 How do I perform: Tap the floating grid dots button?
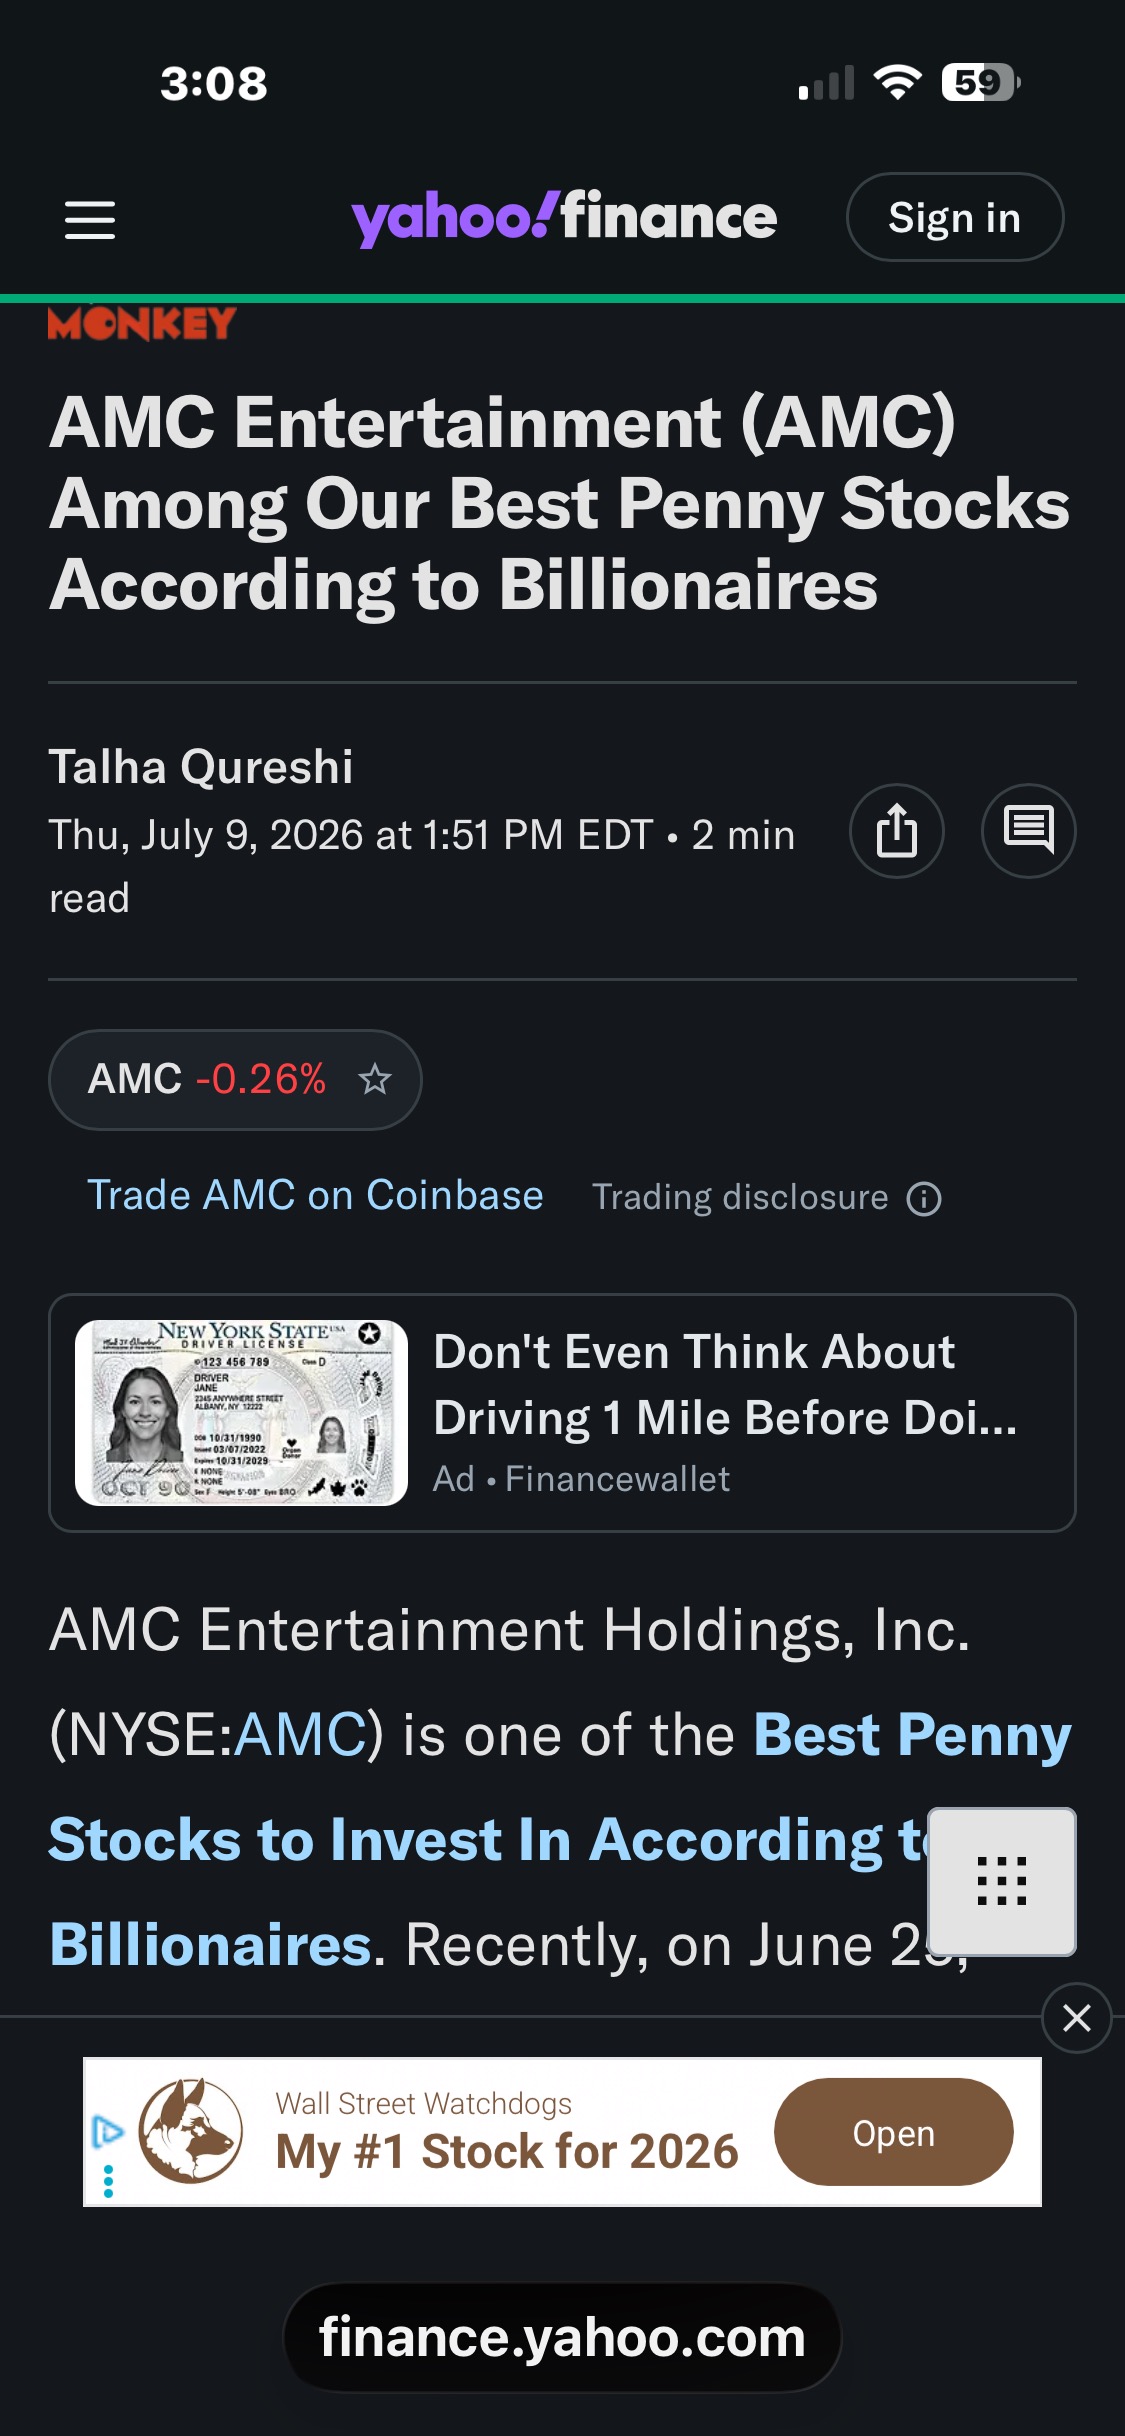(1002, 1881)
